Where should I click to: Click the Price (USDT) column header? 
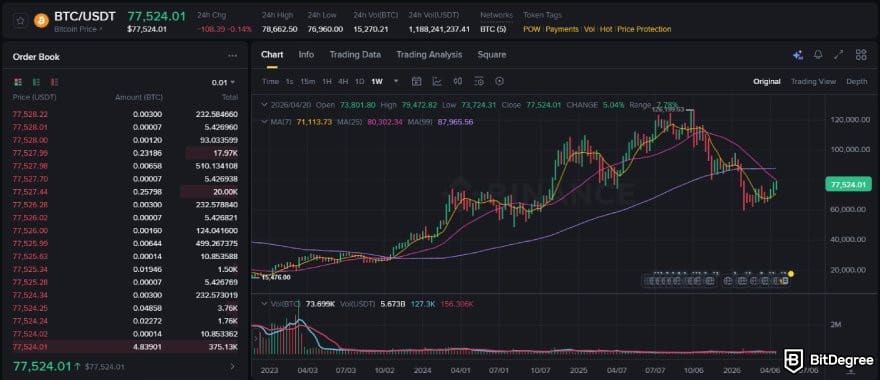[35, 98]
